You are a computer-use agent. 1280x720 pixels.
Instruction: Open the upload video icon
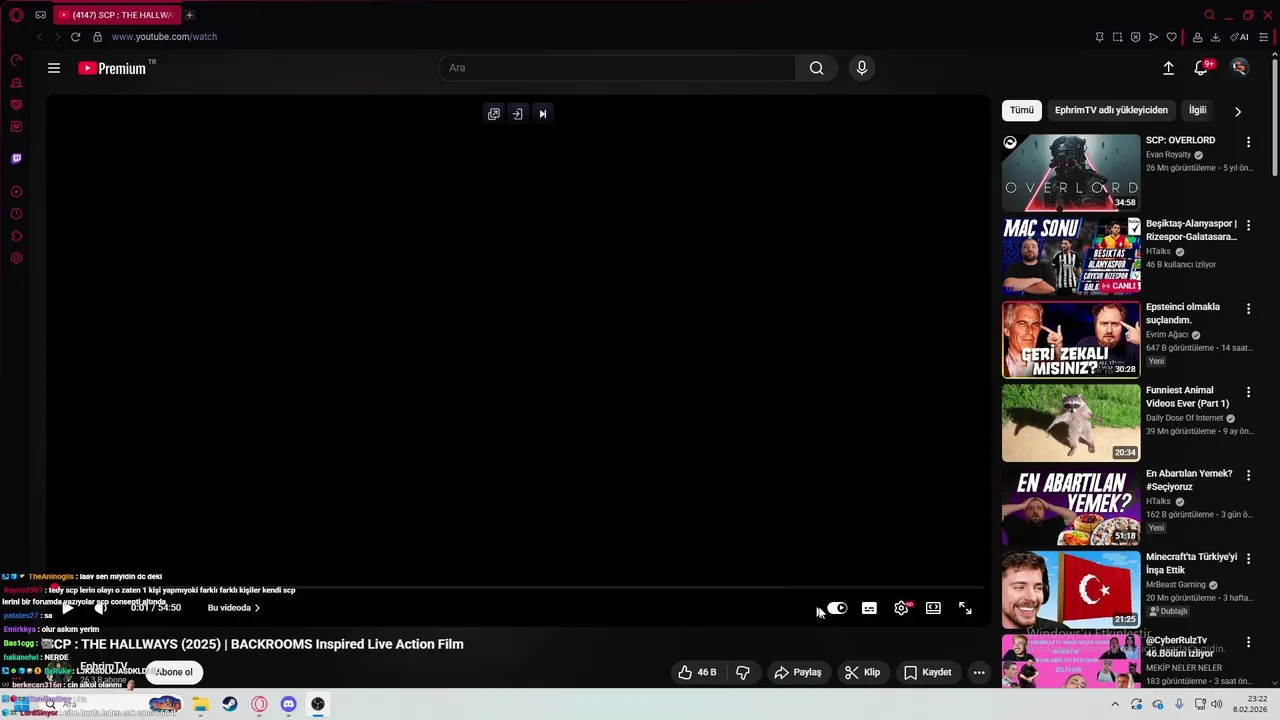coord(1168,68)
